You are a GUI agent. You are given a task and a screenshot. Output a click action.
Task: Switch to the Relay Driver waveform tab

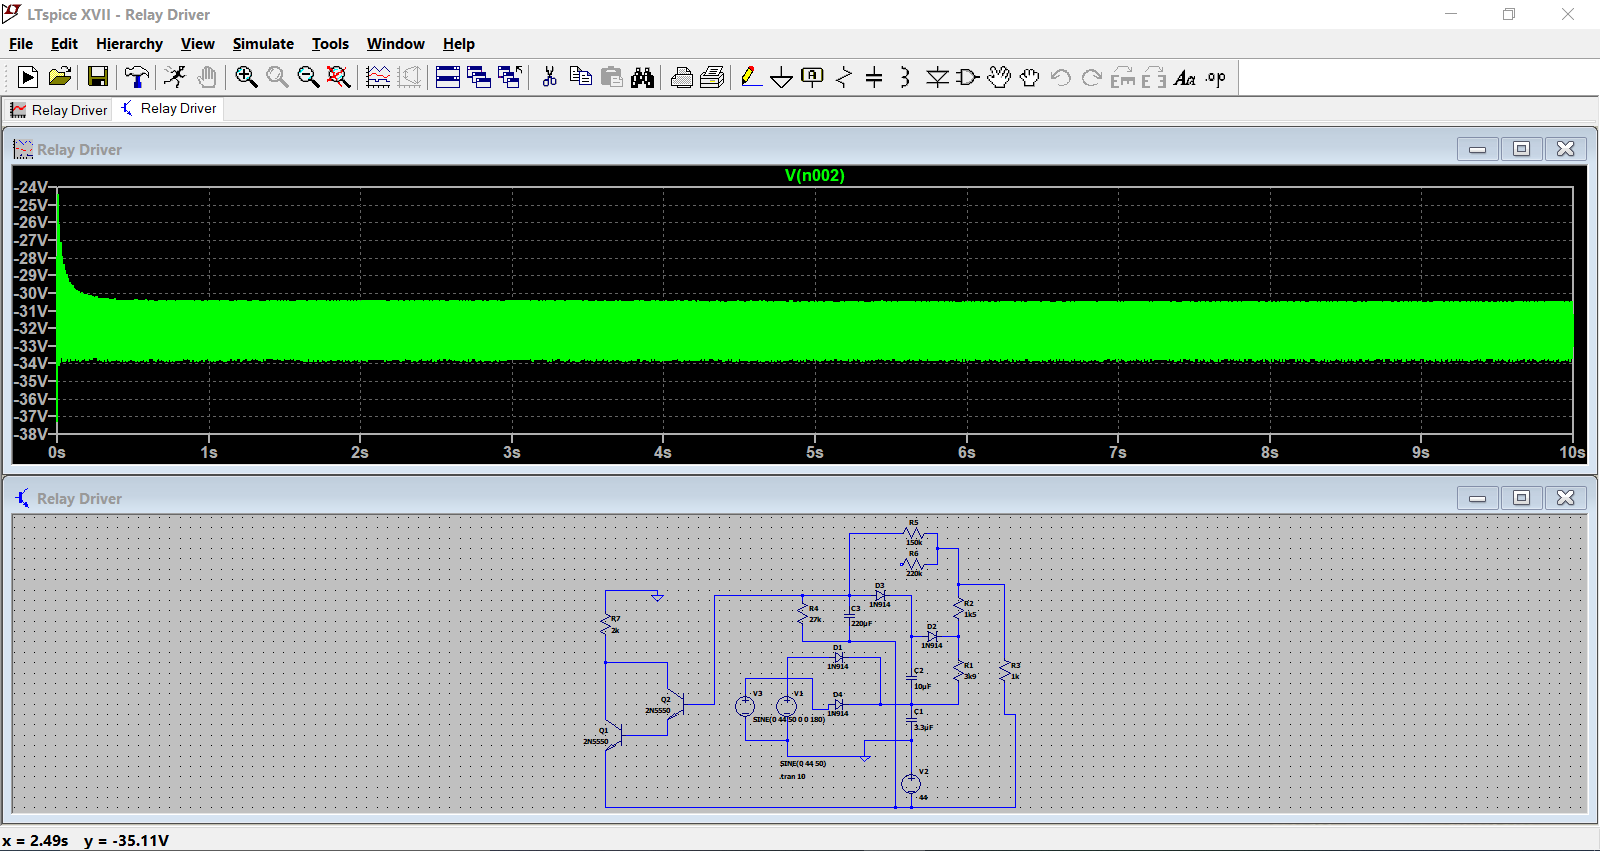click(59, 110)
